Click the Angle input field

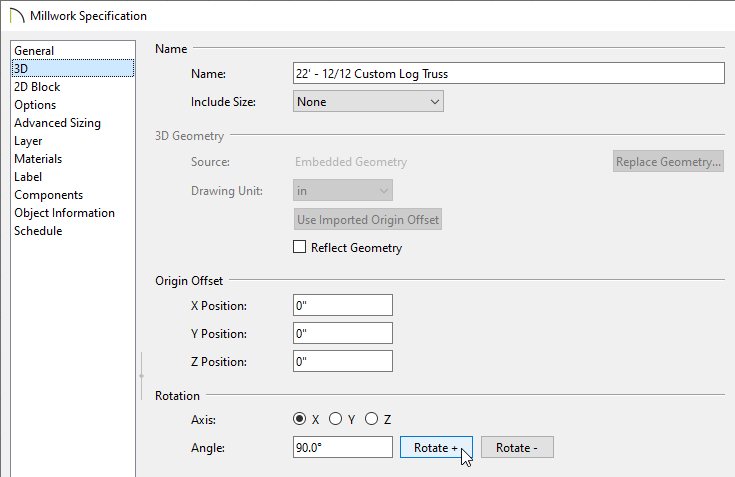click(x=343, y=447)
